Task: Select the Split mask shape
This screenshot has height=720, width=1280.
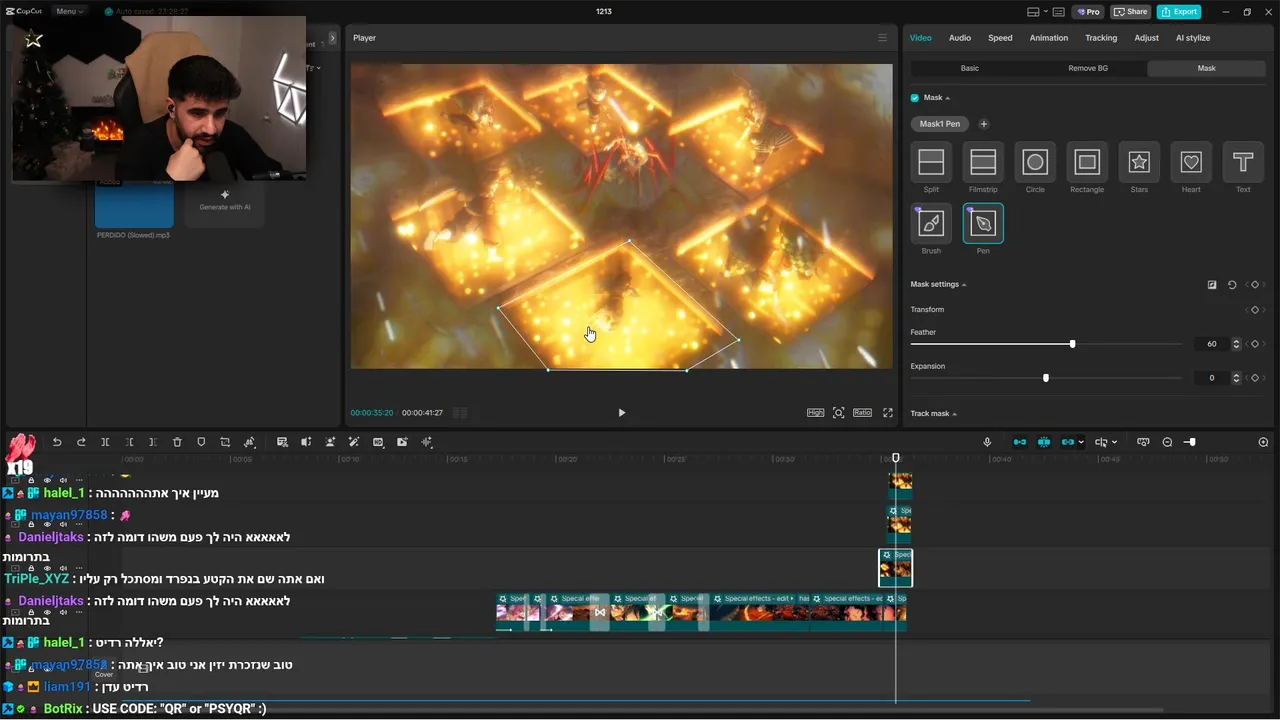Action: [x=931, y=162]
